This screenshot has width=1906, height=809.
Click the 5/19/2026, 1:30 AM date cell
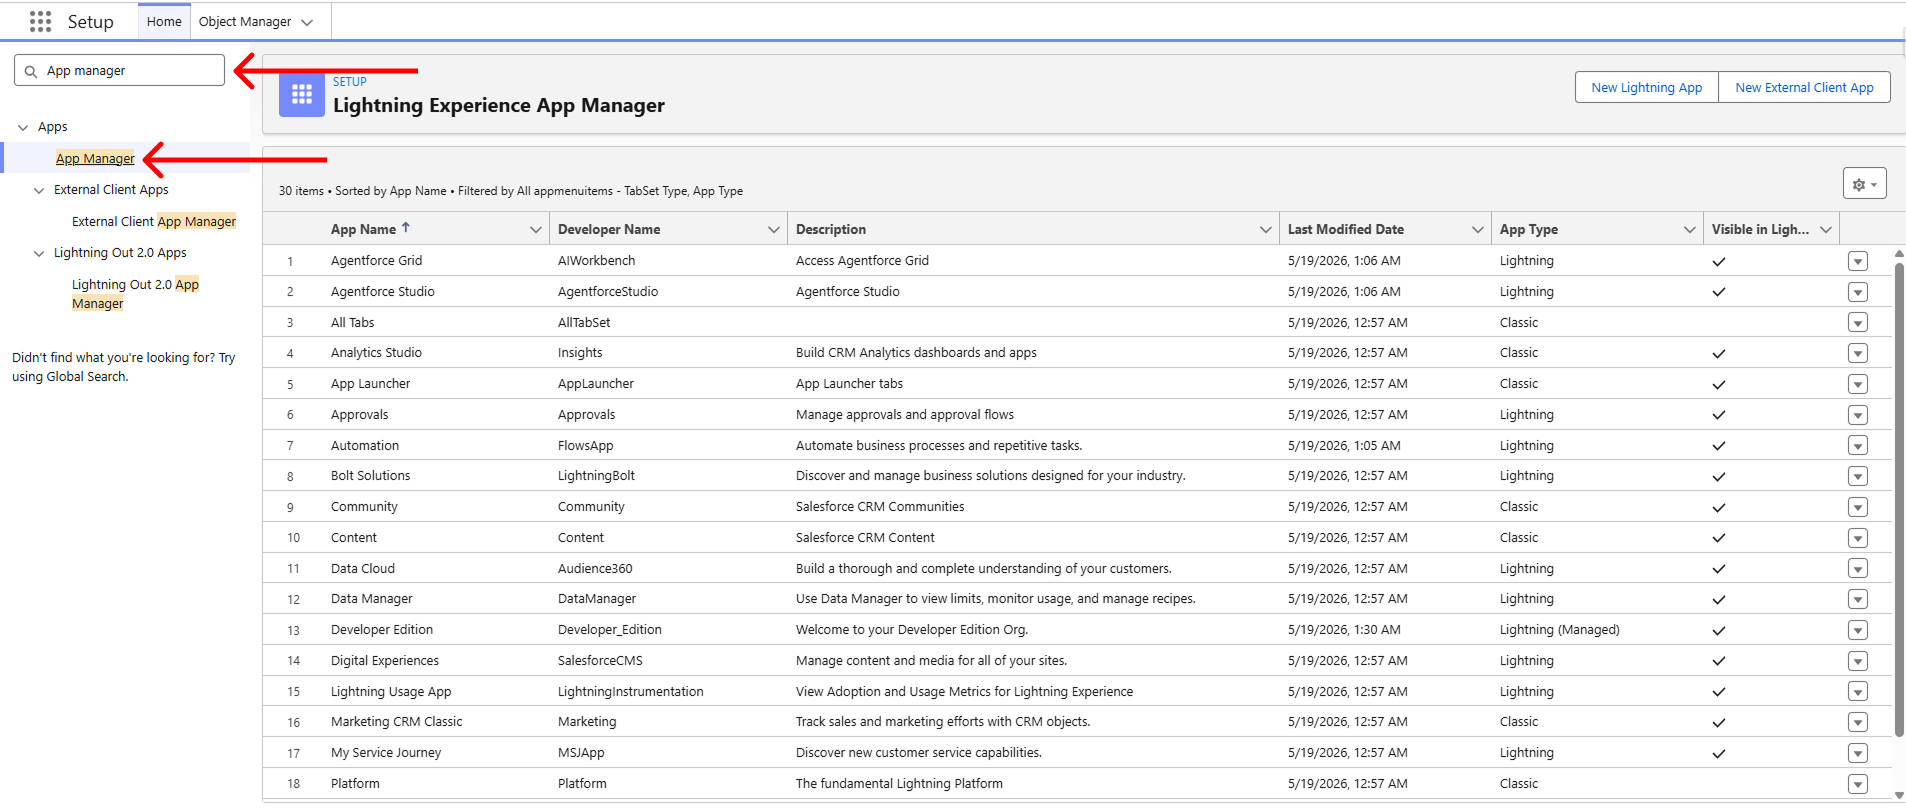1344,630
